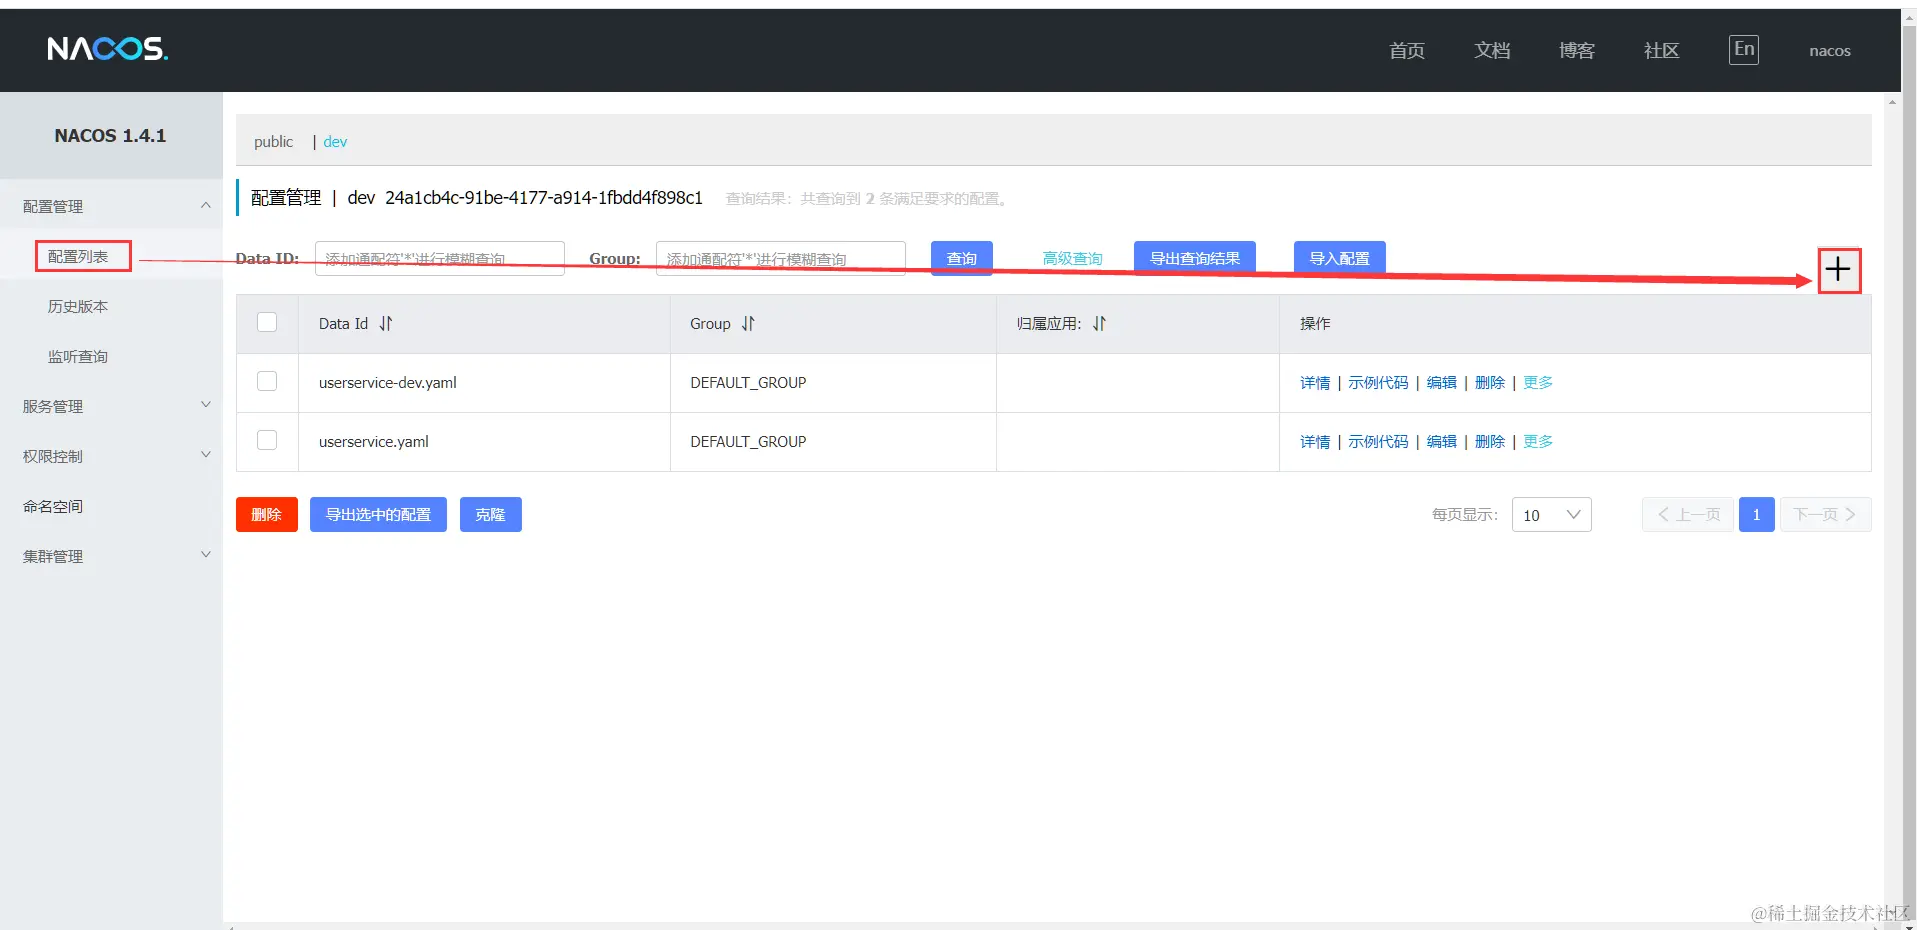Click the red 删除 batch delete button
1917x930 pixels.
point(267,515)
